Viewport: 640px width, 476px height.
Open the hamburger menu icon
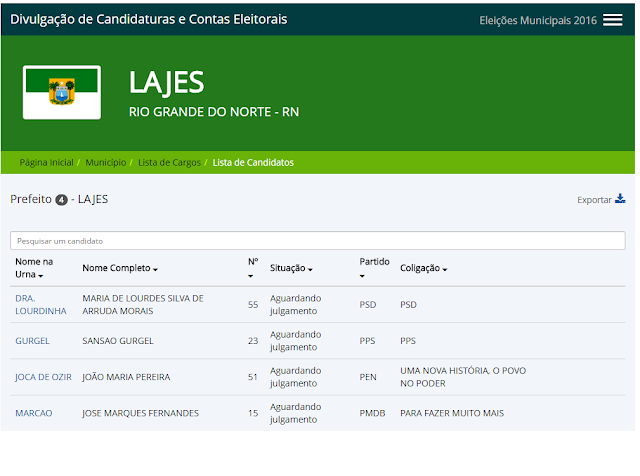coord(613,20)
